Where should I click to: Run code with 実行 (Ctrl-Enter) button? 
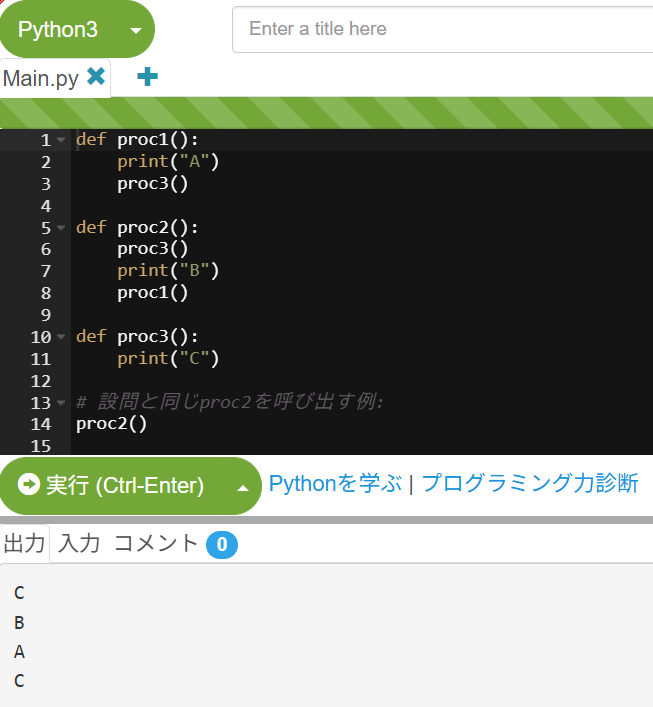click(111, 486)
